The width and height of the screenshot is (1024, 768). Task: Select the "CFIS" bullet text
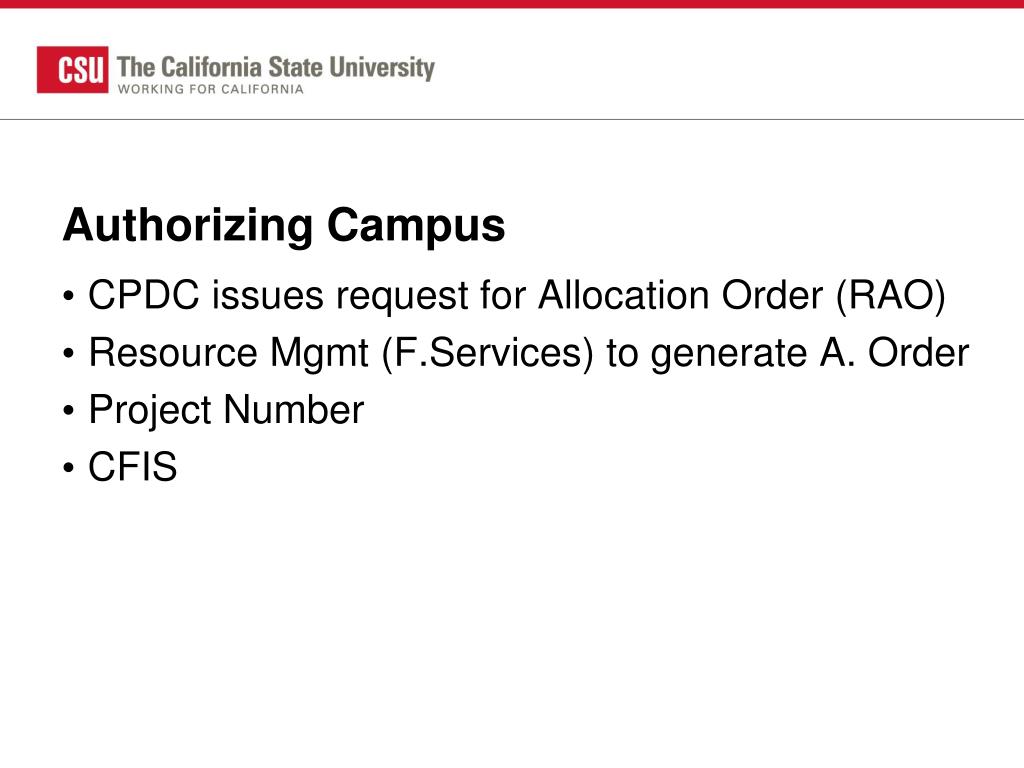point(133,467)
